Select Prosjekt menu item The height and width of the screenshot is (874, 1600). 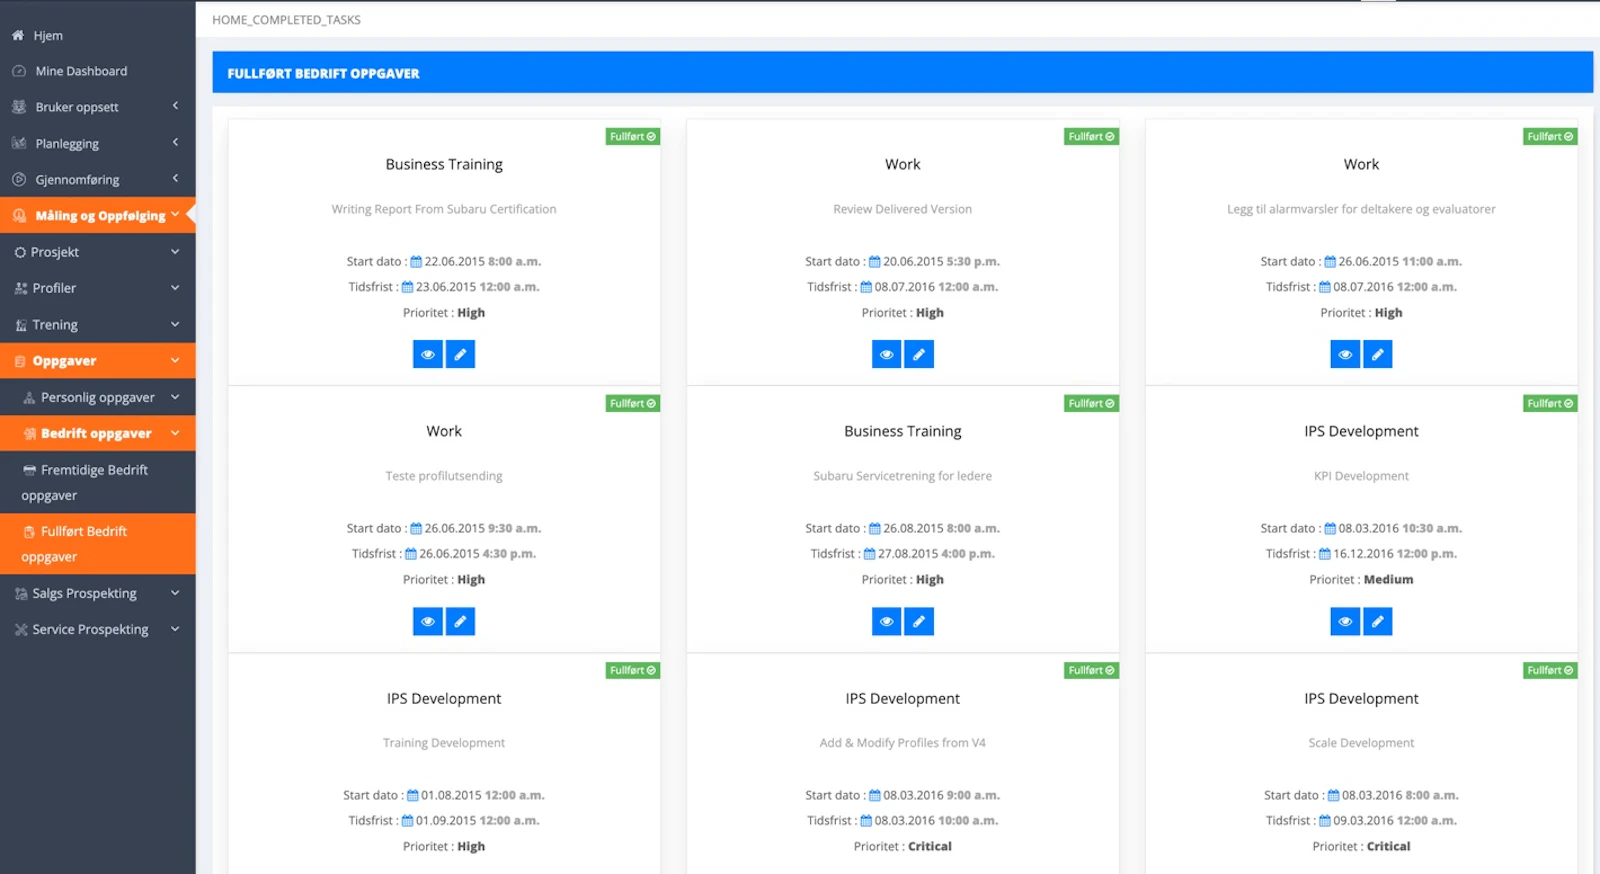click(97, 252)
